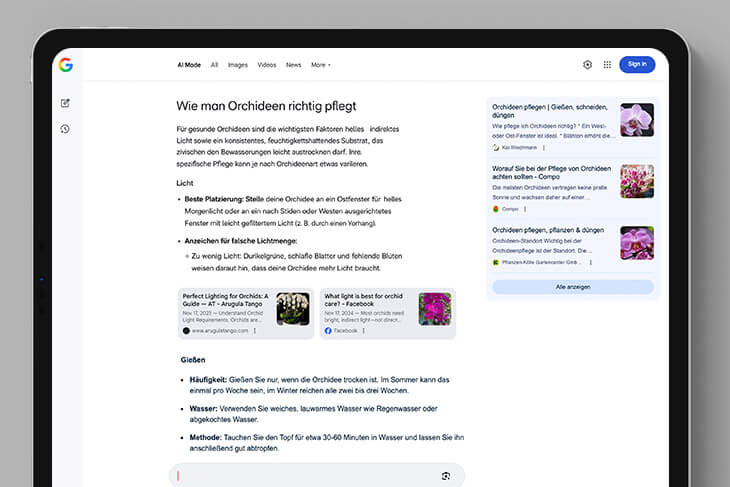
Task: Click the 'Gießen' section heading
Action: tap(193, 360)
